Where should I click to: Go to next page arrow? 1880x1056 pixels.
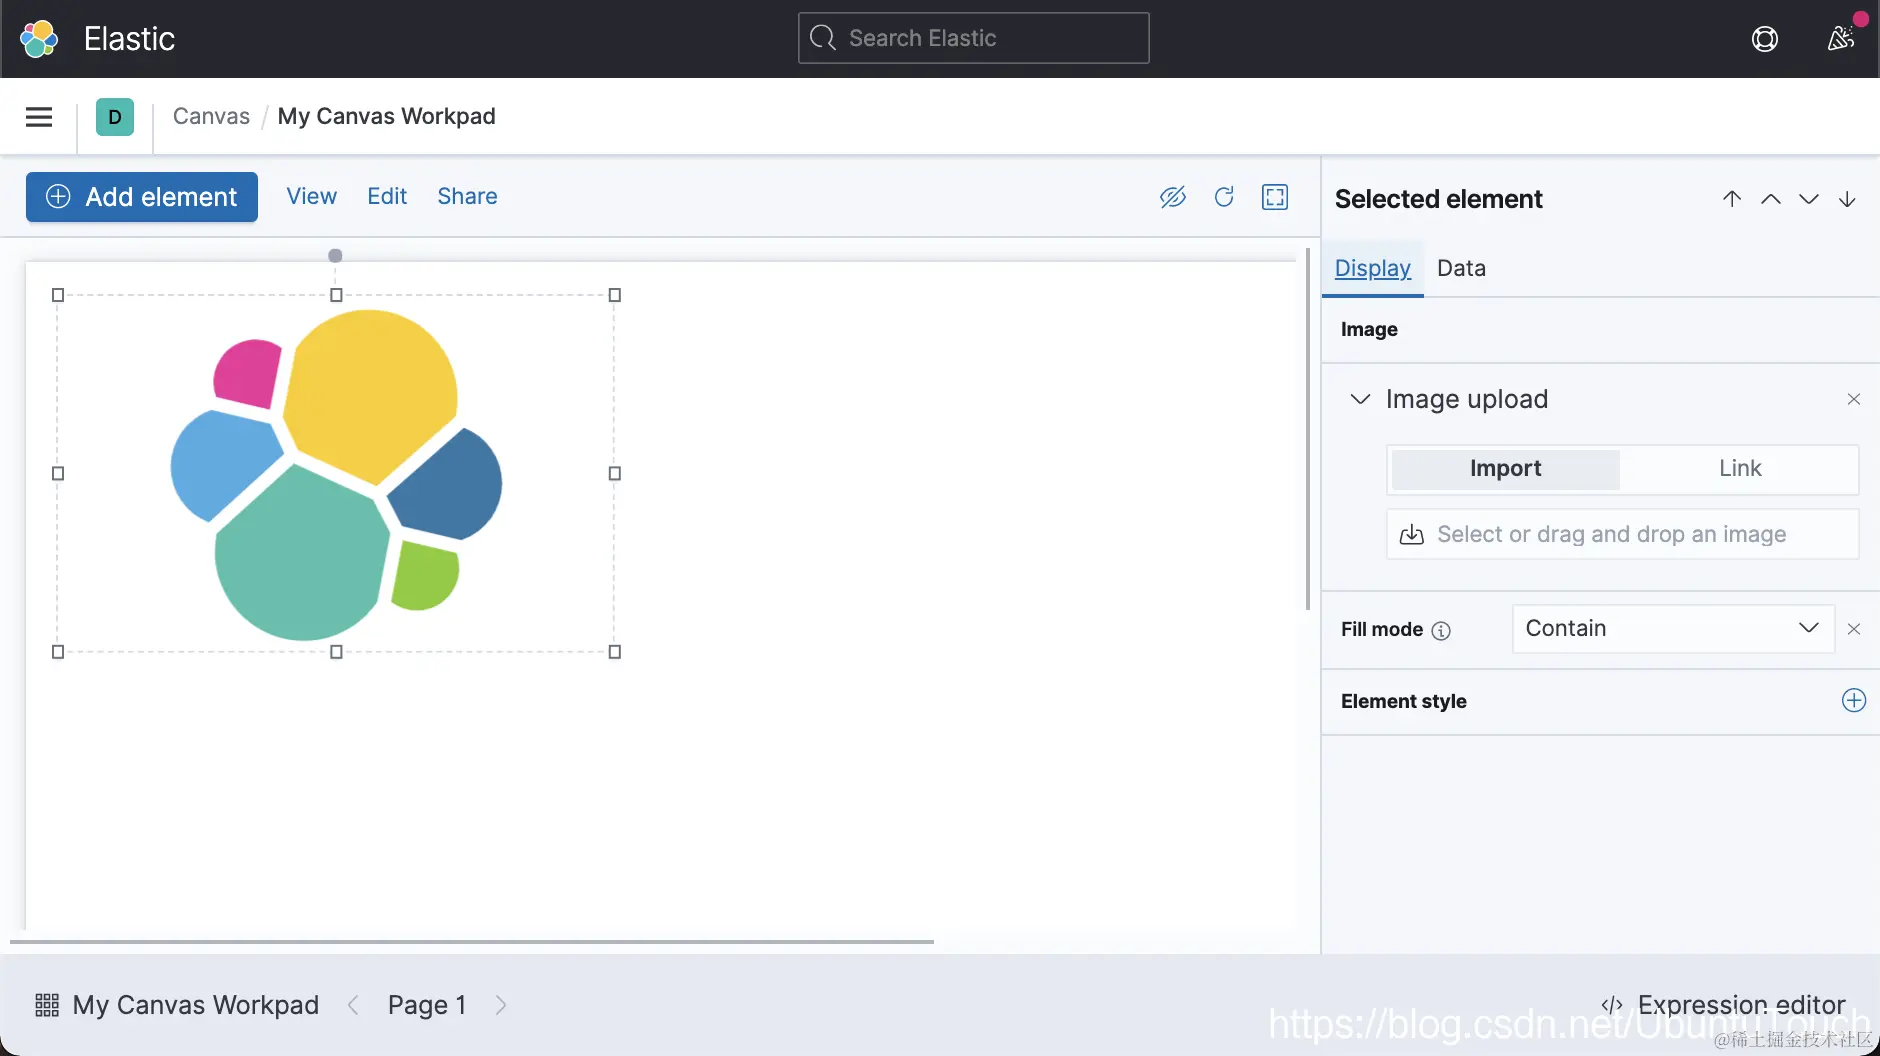501,1005
